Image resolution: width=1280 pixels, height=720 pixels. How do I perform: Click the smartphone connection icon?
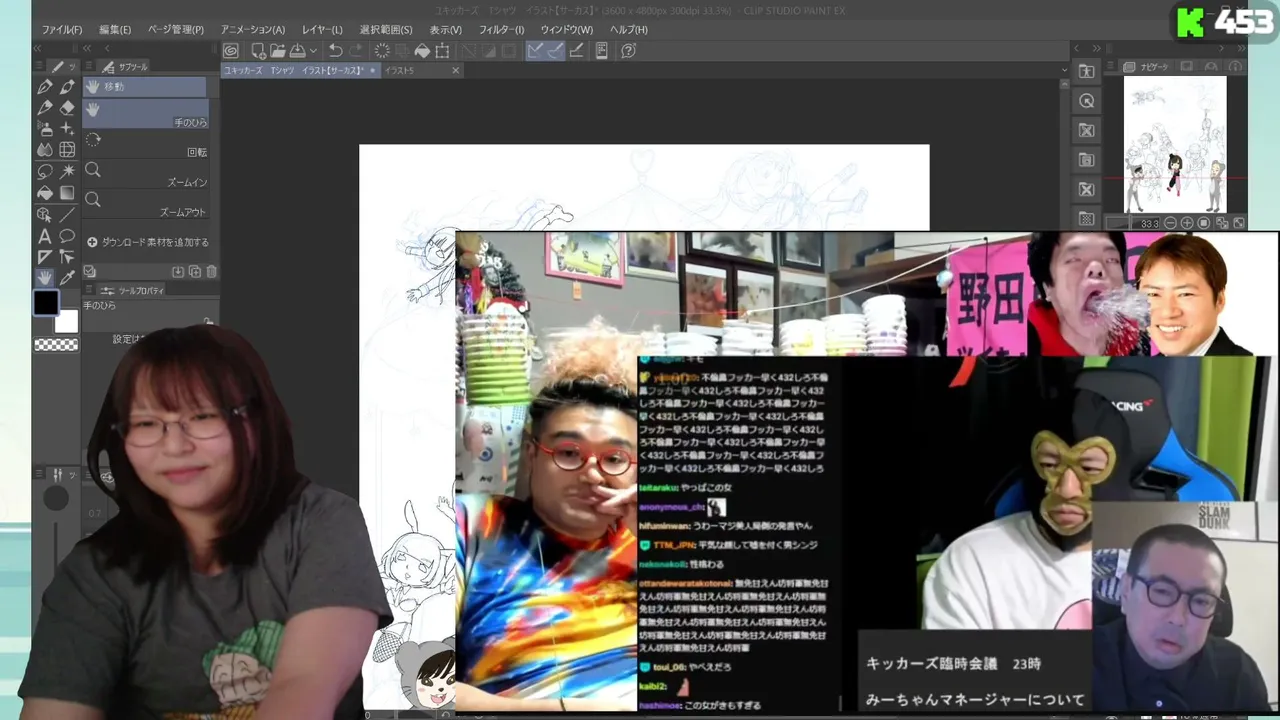[x=602, y=51]
